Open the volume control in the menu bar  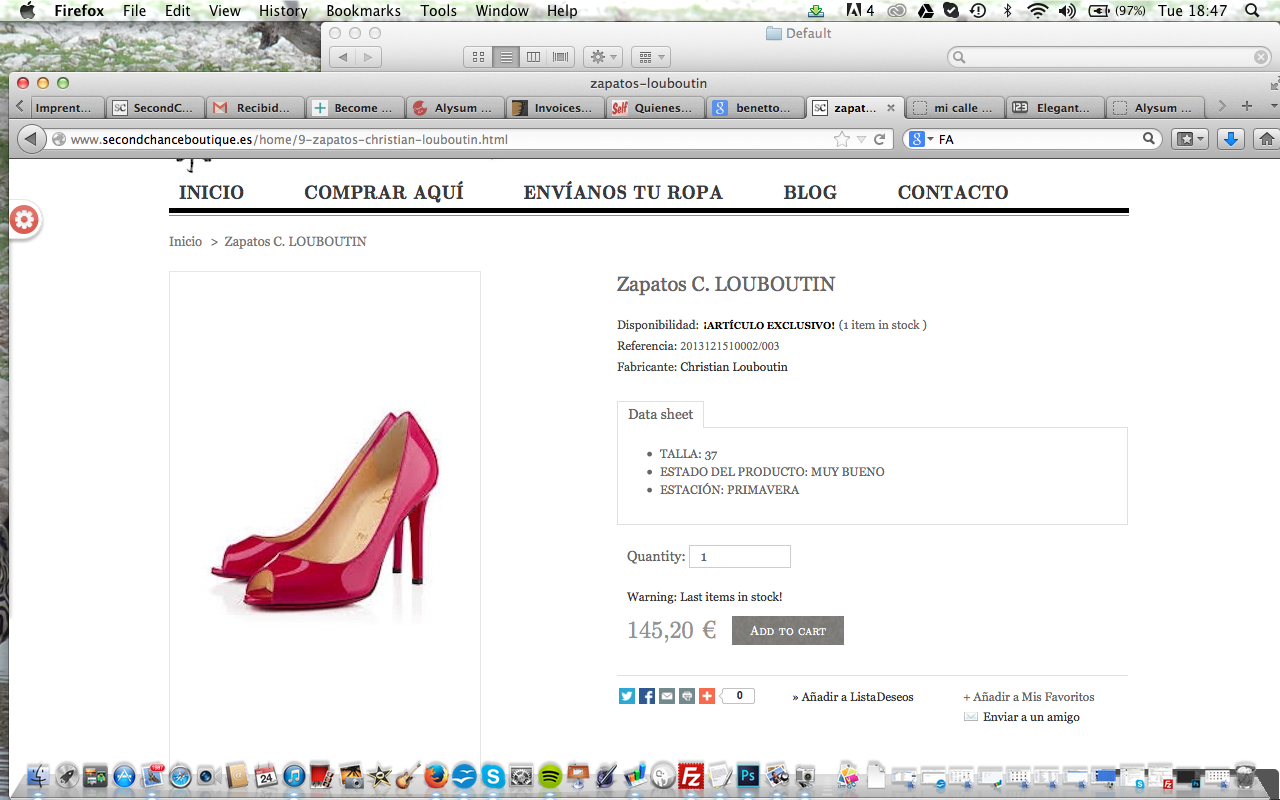tap(1067, 11)
